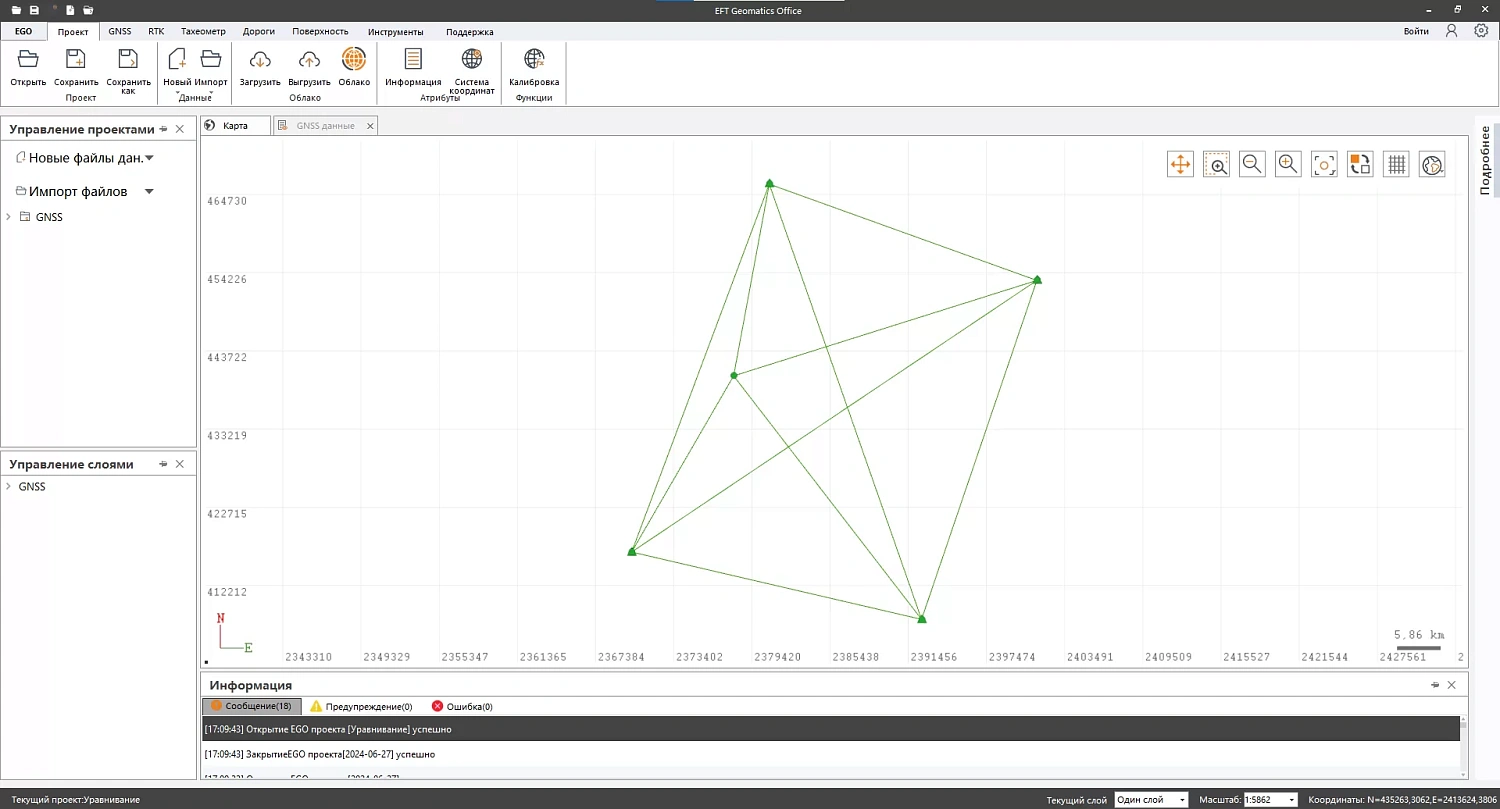Open the GNSS данные document tab
Viewport: 1500px width, 809px height.
tap(325, 126)
